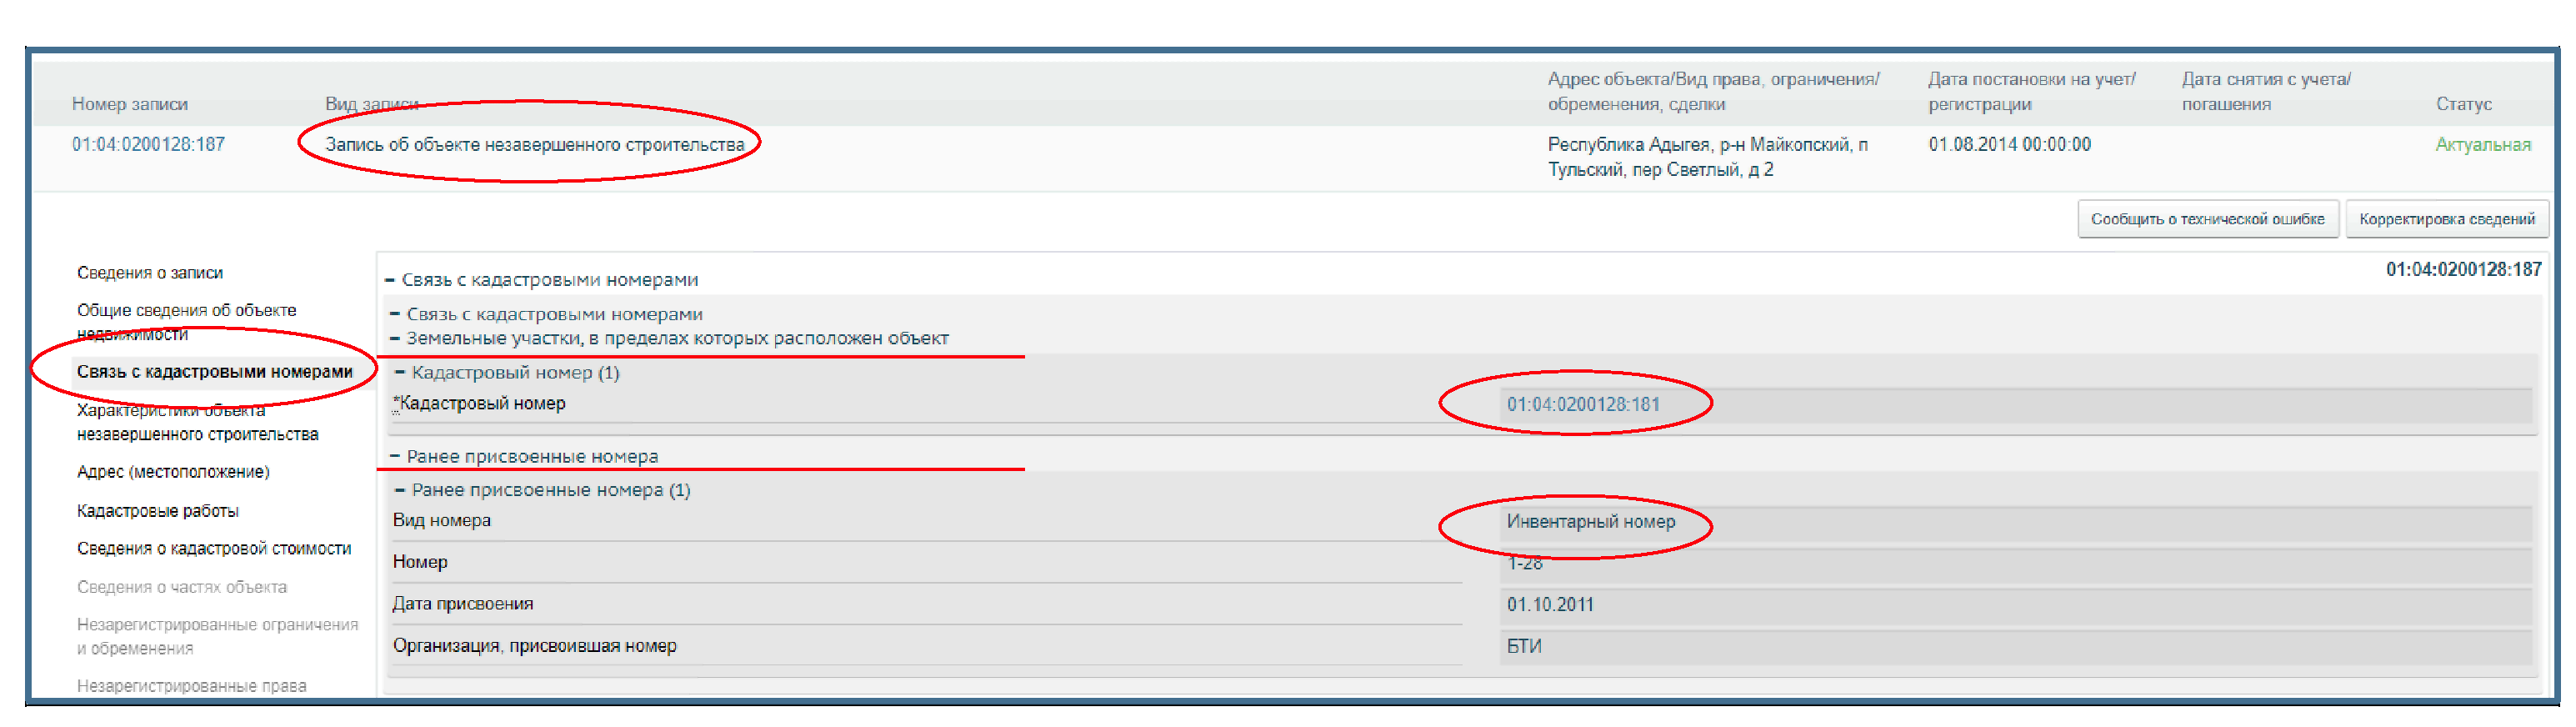The height and width of the screenshot is (727, 2576).
Task: Open 'Общие сведения об объекте недвижимости' section
Action: click(x=186, y=321)
